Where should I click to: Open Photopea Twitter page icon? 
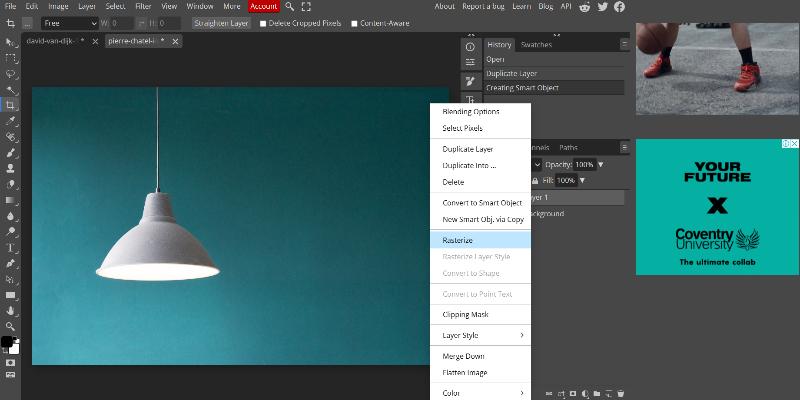603,7
